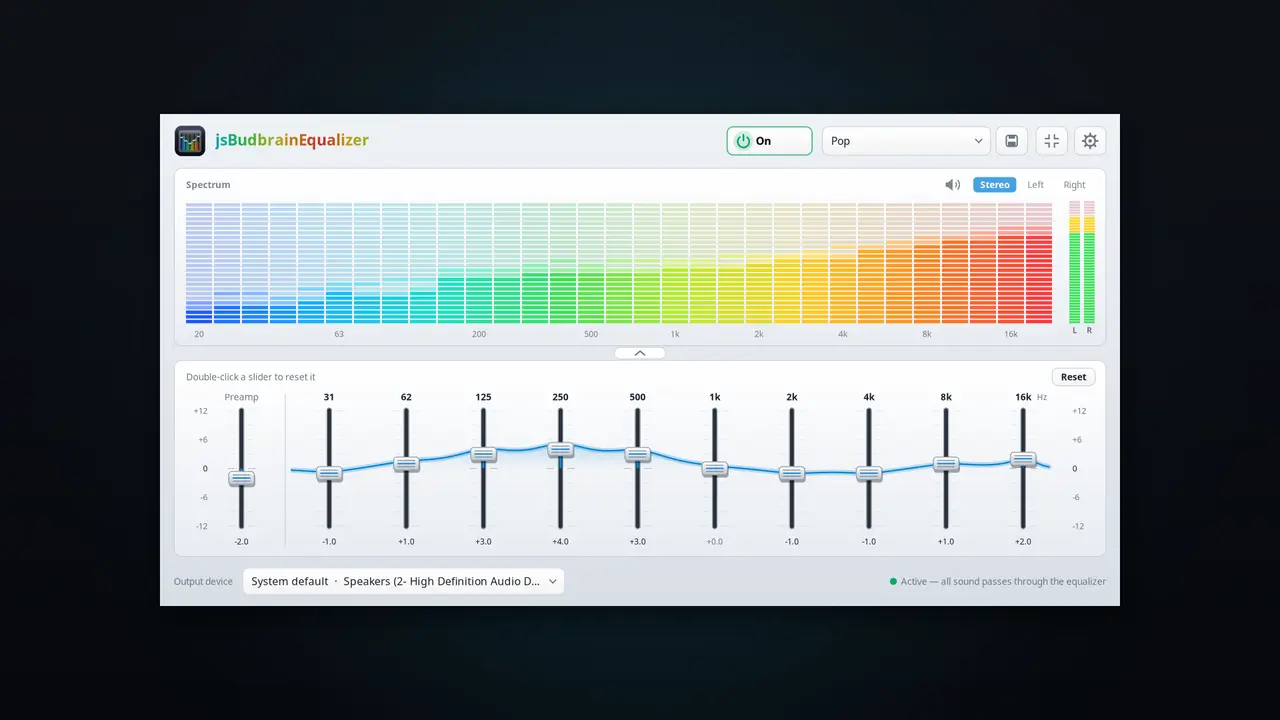This screenshot has width=1280, height=720.
Task: Turn off the equalizer with the On toggle
Action: coord(769,141)
